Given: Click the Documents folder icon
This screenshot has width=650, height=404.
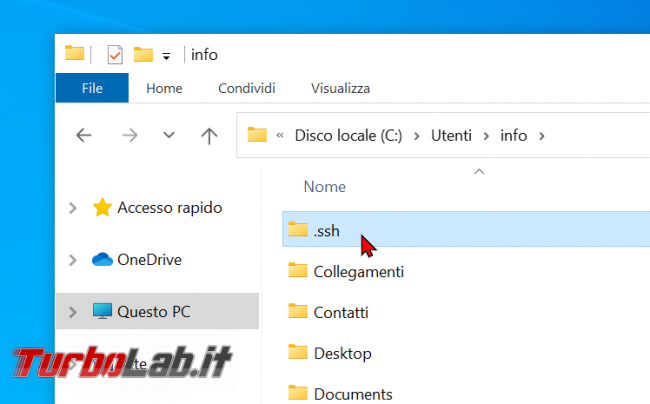Looking at the screenshot, I should [x=298, y=392].
